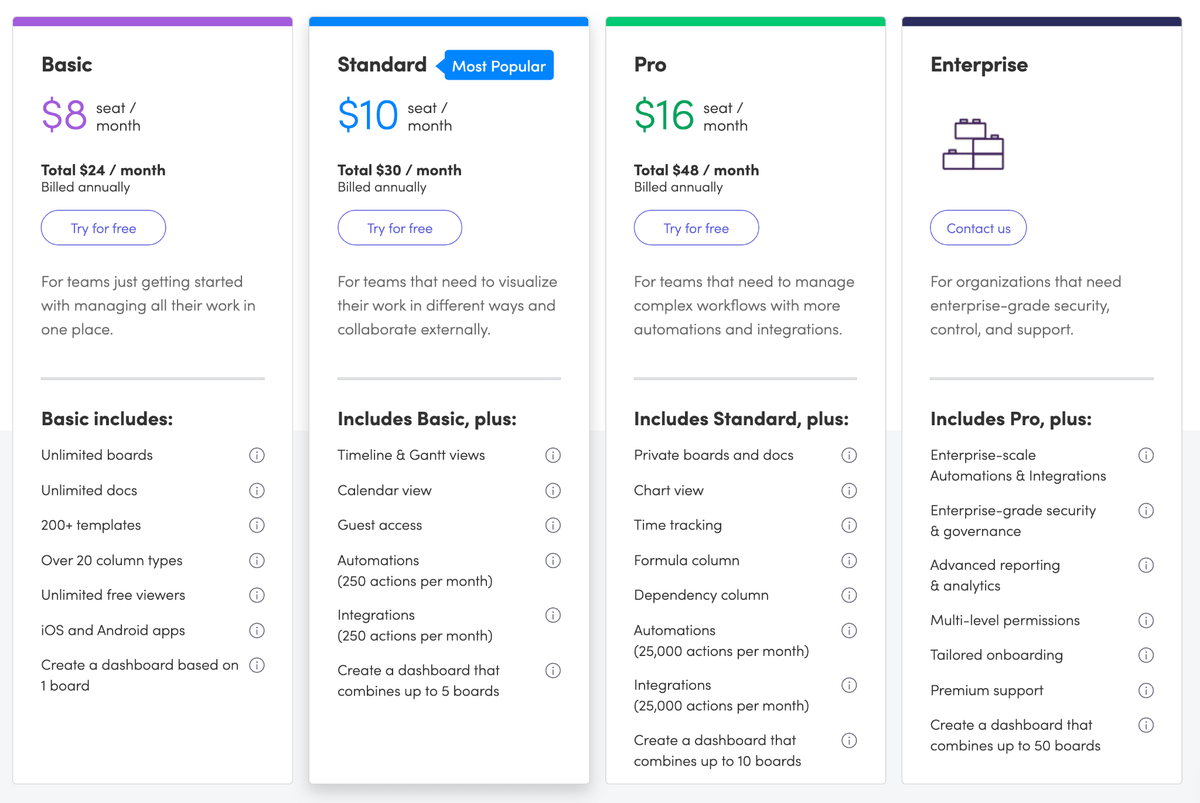
Task: Show info for Private boards and docs
Action: (849, 455)
